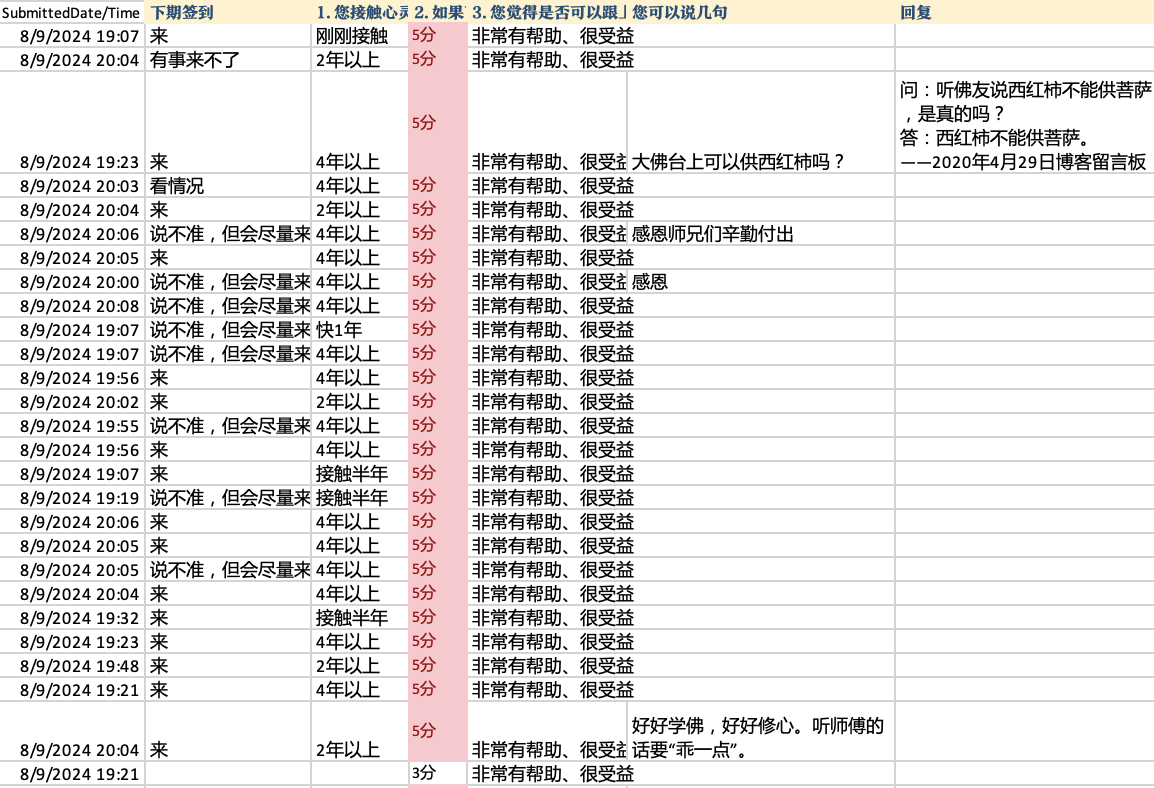Click 说不准，但会尽量来 in the 快1年 row
This screenshot has width=1154, height=788.
click(230, 330)
